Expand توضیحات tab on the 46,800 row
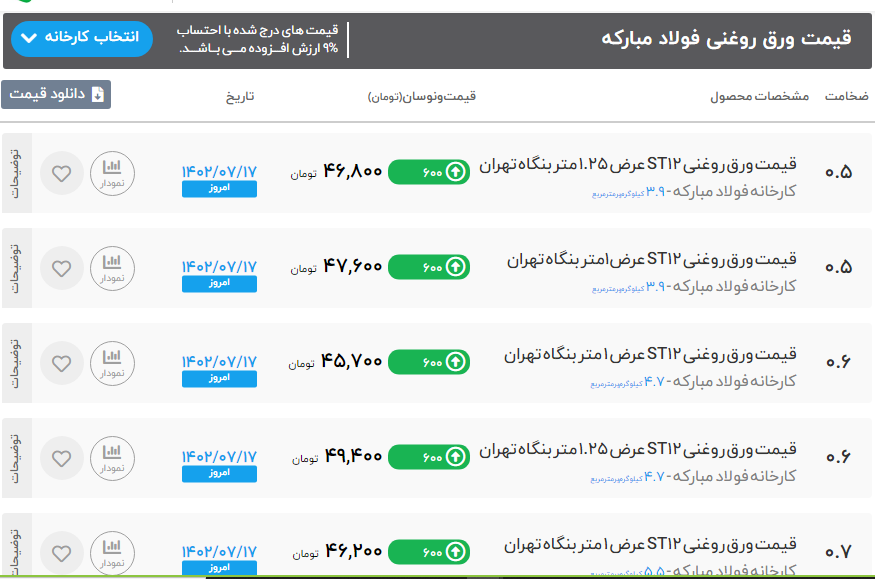 (x=16, y=173)
